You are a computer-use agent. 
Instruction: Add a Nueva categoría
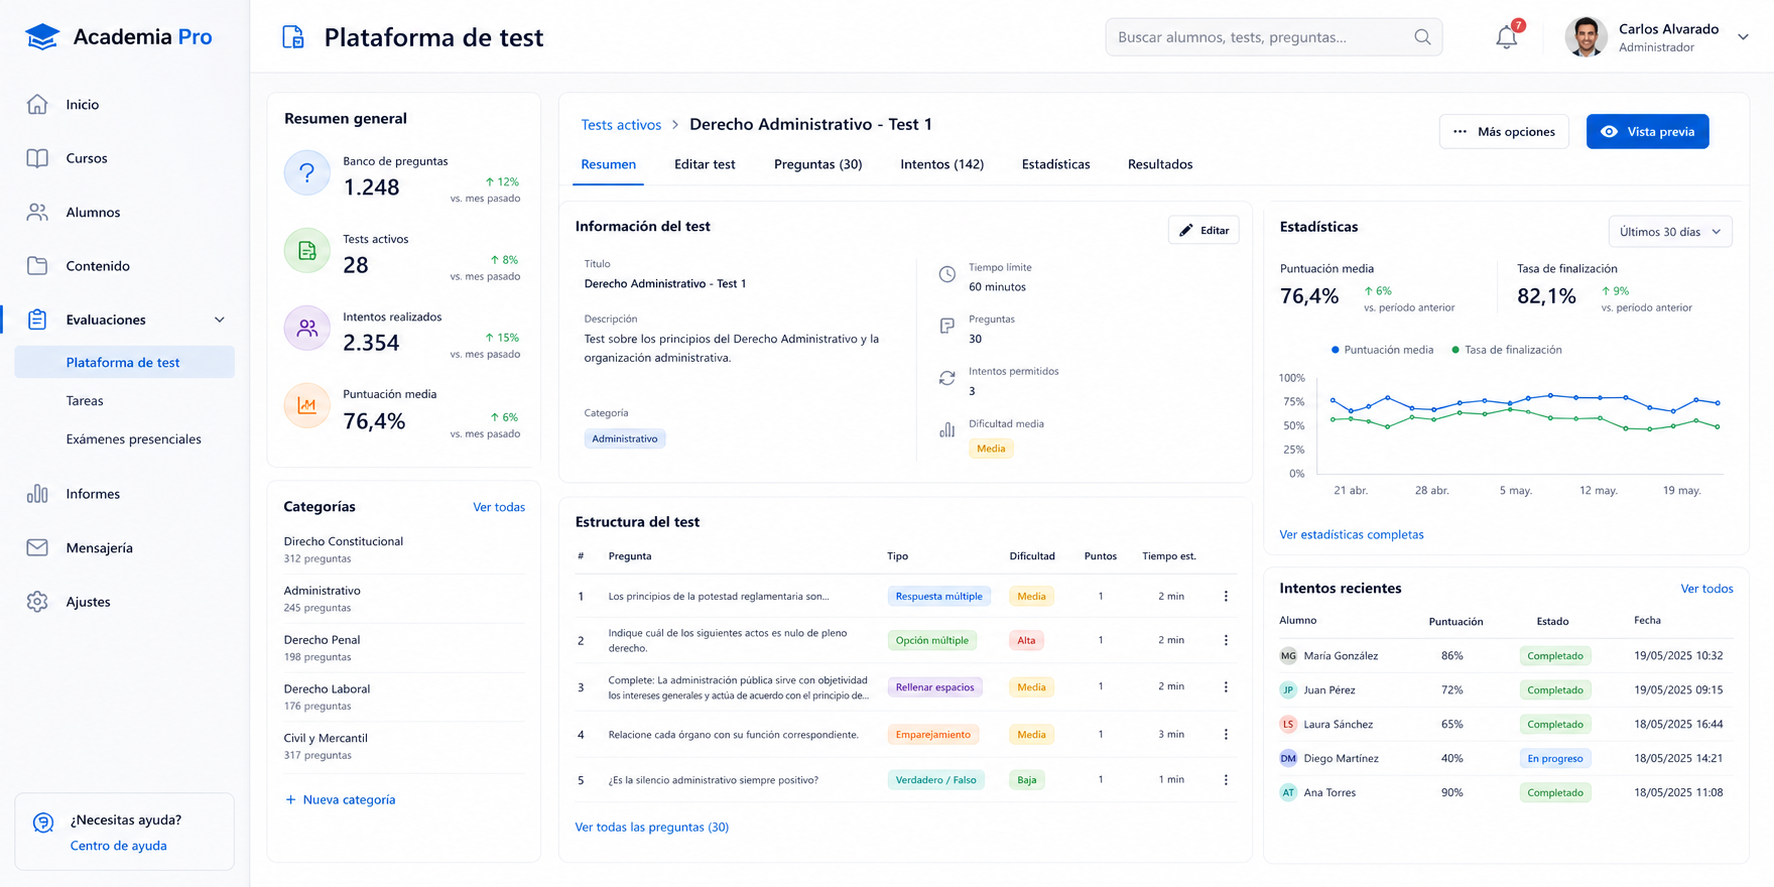[x=340, y=800]
